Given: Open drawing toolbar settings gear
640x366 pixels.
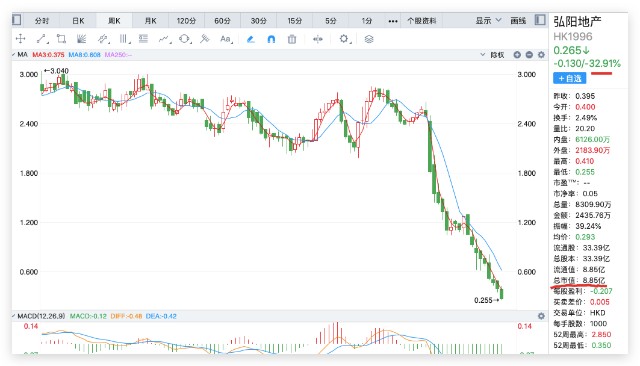Looking at the screenshot, I should [344, 39].
